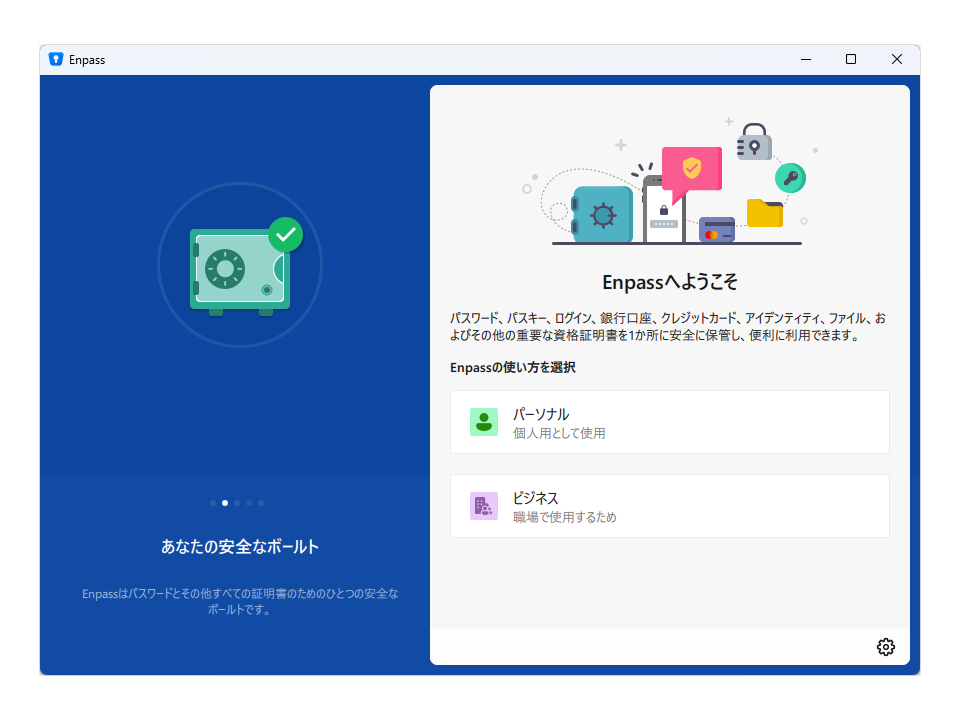Image resolution: width=960 pixels, height=720 pixels.
Task: Select ビジネス usage option
Action: pos(670,506)
